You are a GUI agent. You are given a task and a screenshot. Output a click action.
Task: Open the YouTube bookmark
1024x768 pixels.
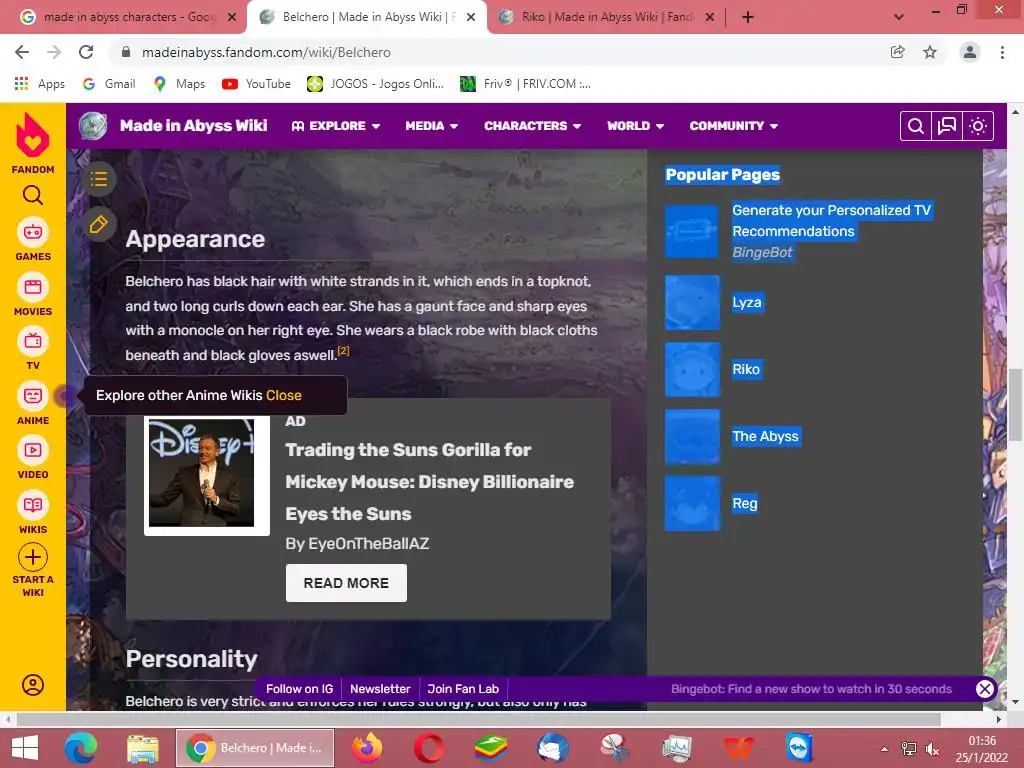256,84
